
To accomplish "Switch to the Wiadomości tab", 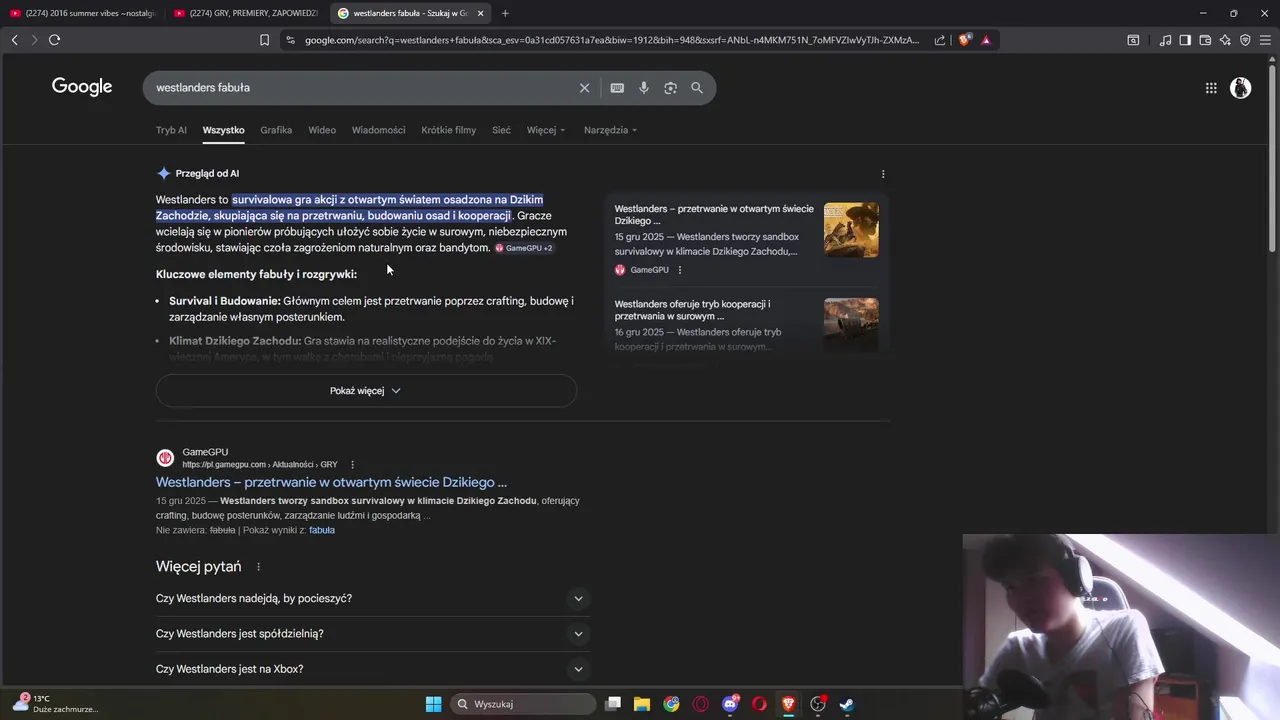I will (x=378, y=130).
